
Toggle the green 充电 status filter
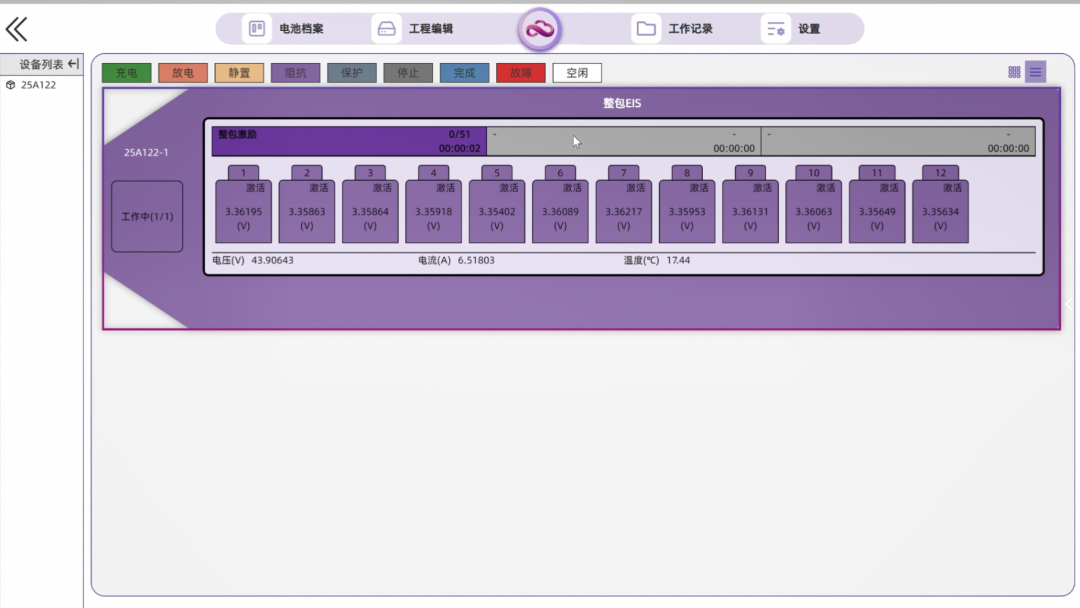pyautogui.click(x=127, y=73)
